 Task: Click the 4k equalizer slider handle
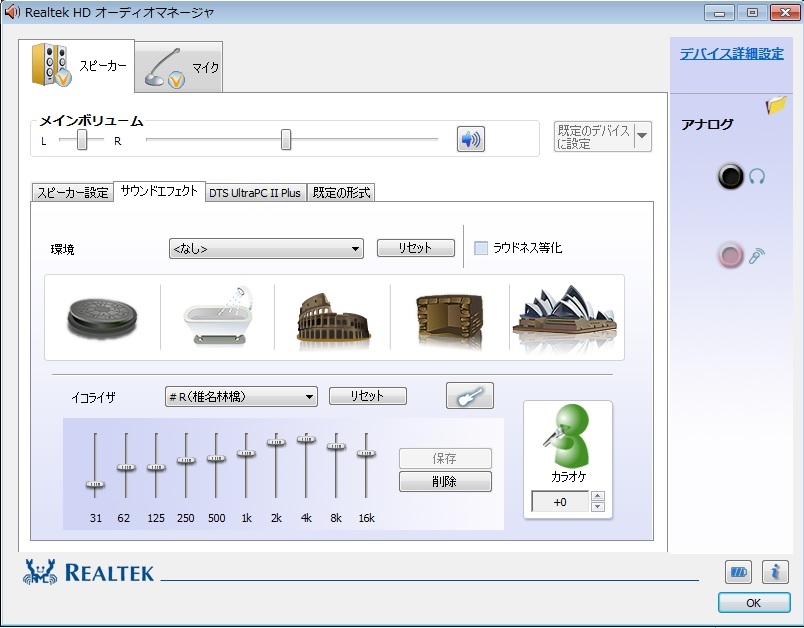pos(306,439)
